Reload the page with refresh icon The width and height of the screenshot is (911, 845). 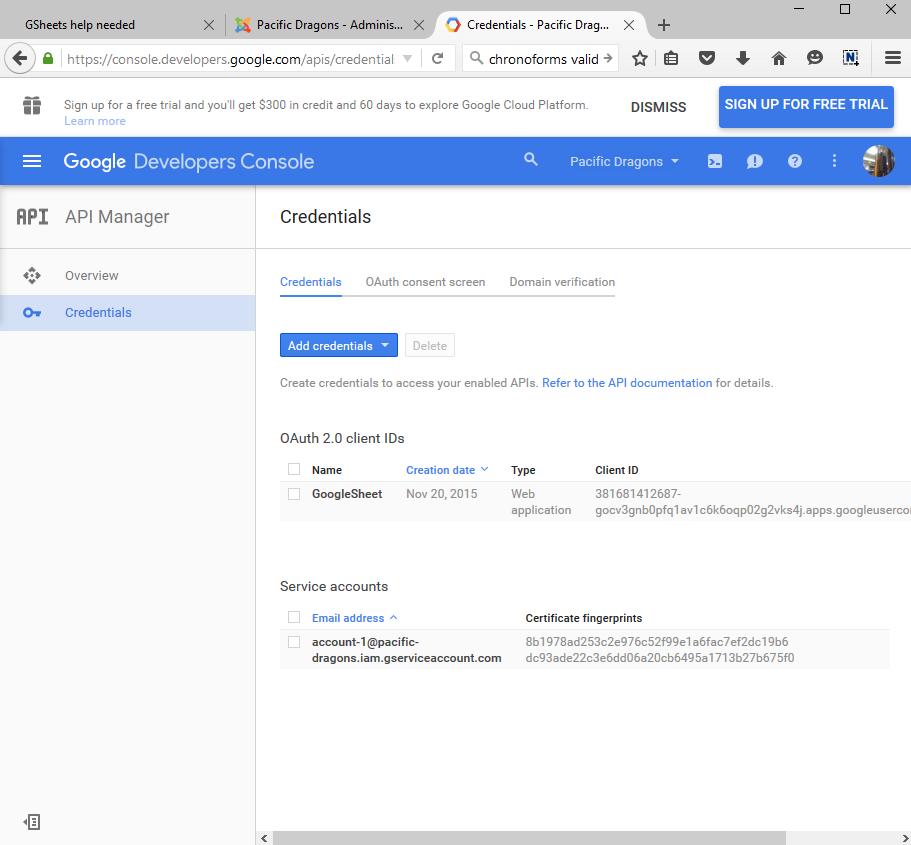coord(438,58)
